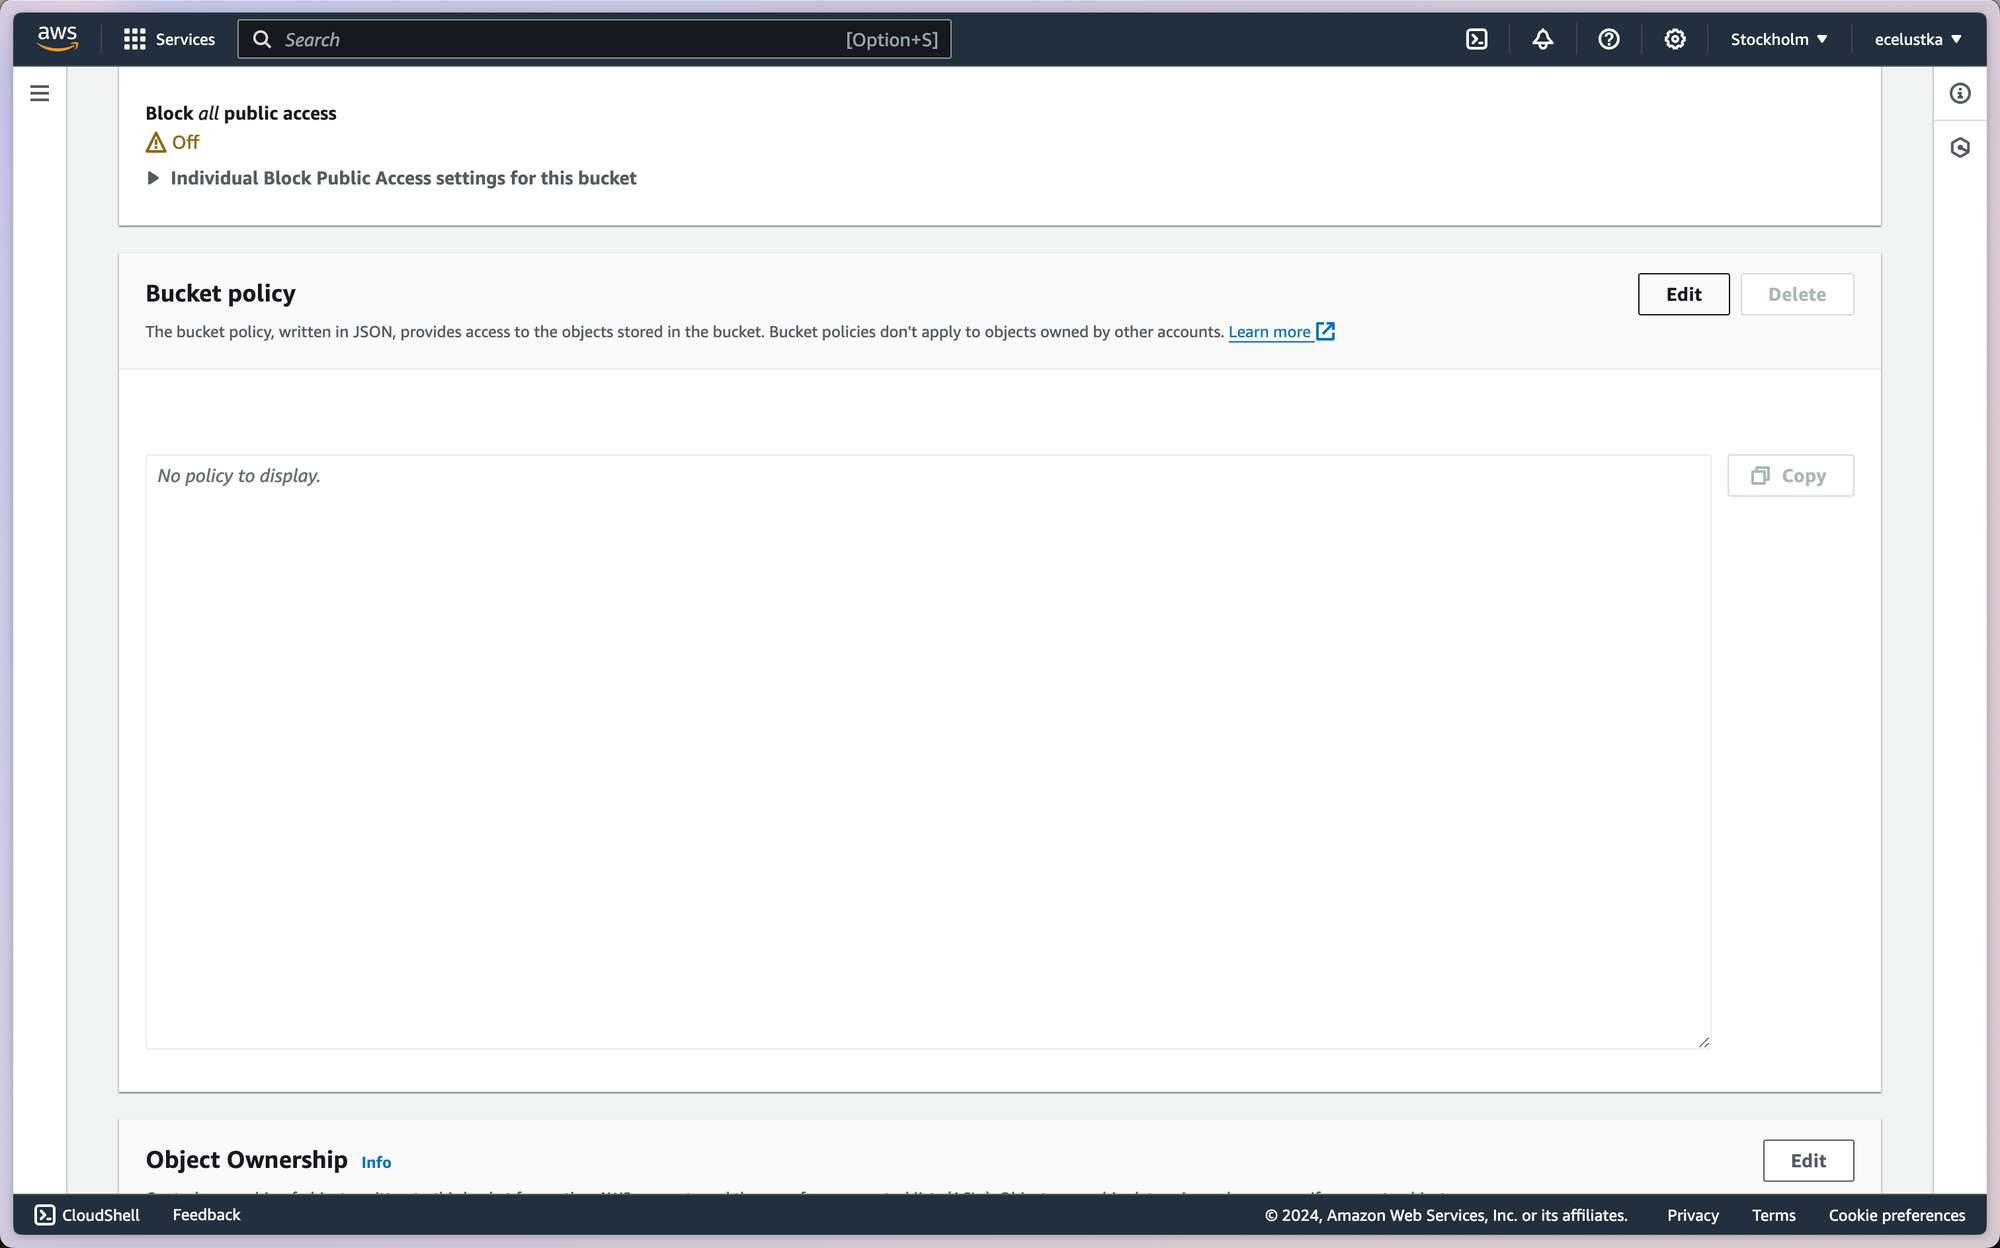Click Edit button for Bucket policy

click(1683, 294)
